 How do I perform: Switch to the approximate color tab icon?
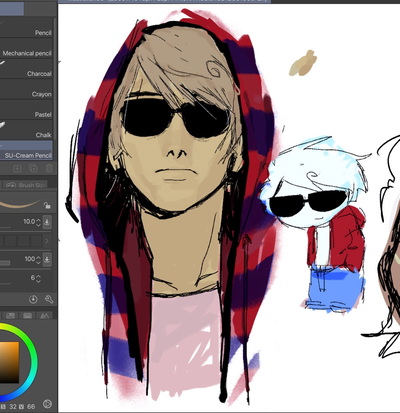point(44,316)
